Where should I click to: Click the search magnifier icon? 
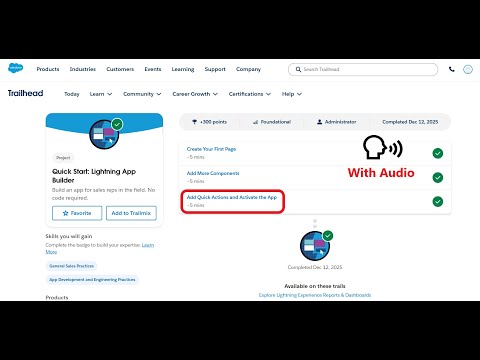pyautogui.click(x=298, y=69)
